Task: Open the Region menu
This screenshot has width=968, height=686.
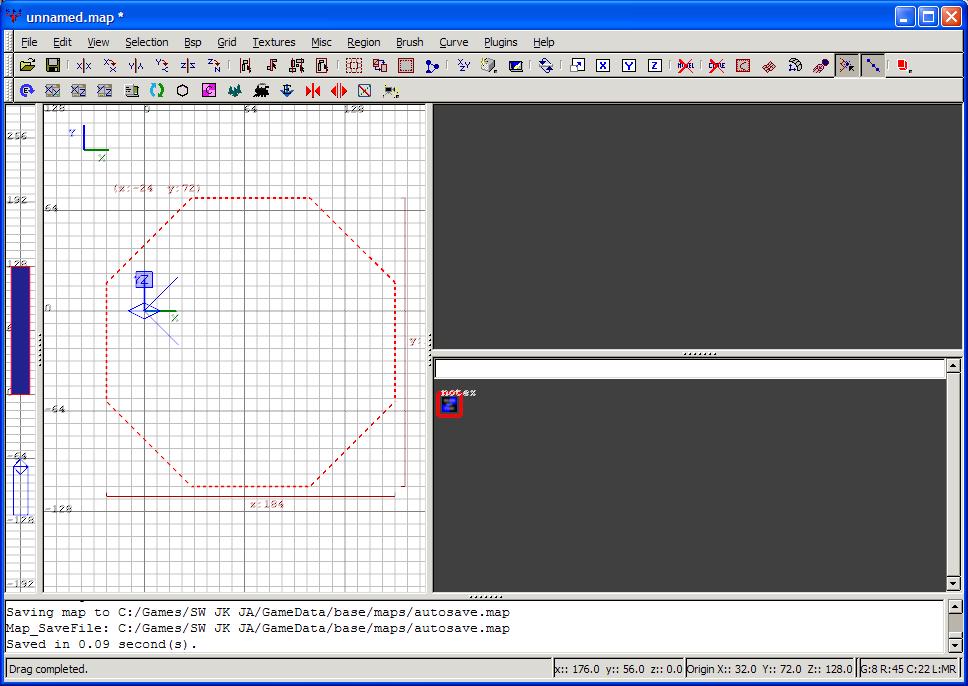Action: coord(363,42)
